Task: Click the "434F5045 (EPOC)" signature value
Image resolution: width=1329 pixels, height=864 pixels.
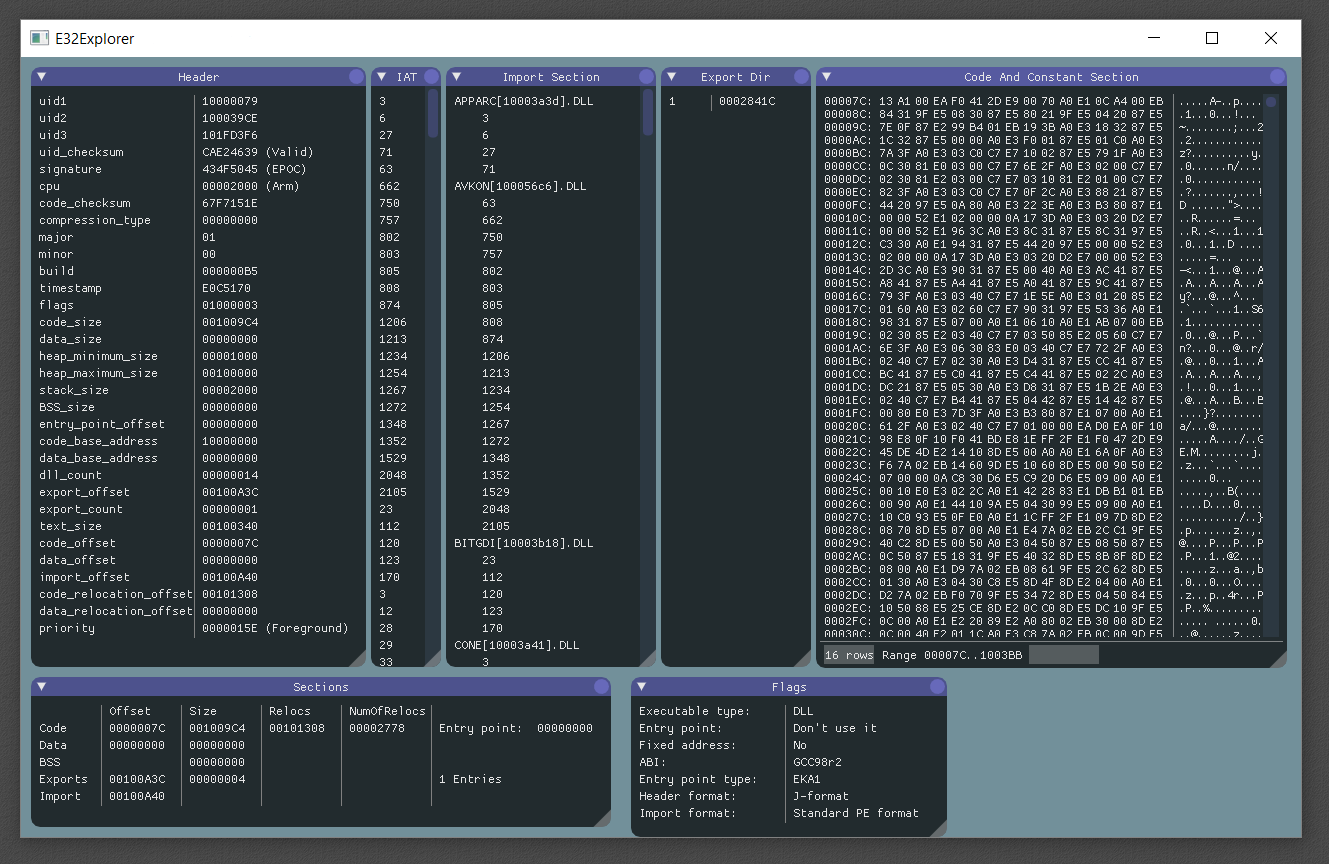Action: tap(254, 169)
